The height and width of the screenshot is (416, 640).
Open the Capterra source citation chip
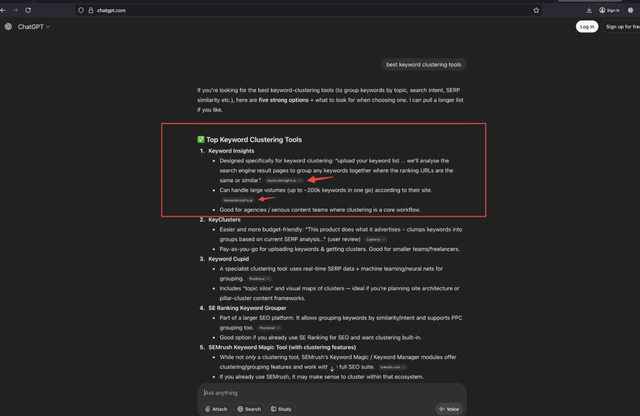point(375,240)
